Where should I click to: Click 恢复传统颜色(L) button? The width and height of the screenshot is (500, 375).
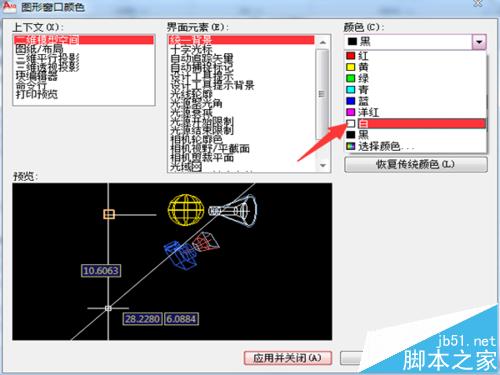(416, 164)
